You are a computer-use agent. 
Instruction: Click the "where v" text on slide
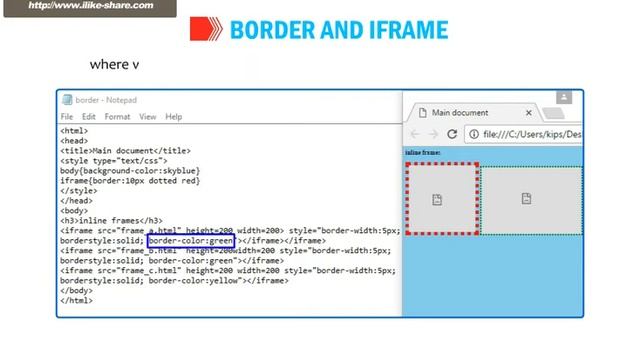coord(114,64)
